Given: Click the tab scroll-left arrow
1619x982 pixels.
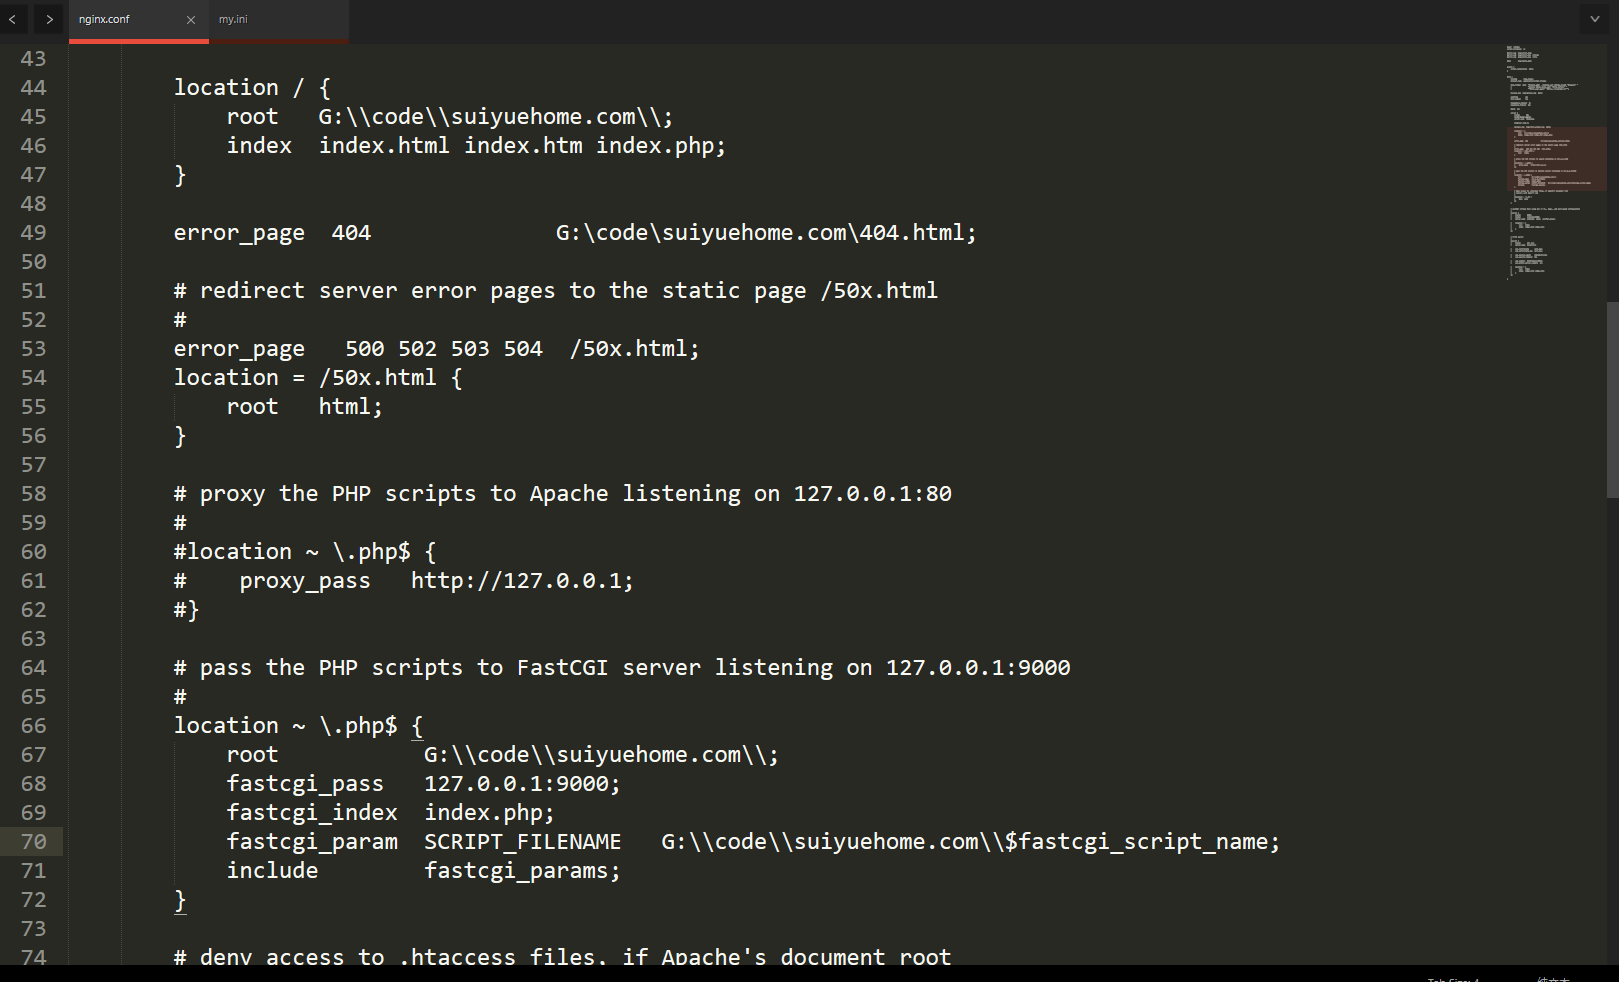Looking at the screenshot, I should [x=12, y=19].
